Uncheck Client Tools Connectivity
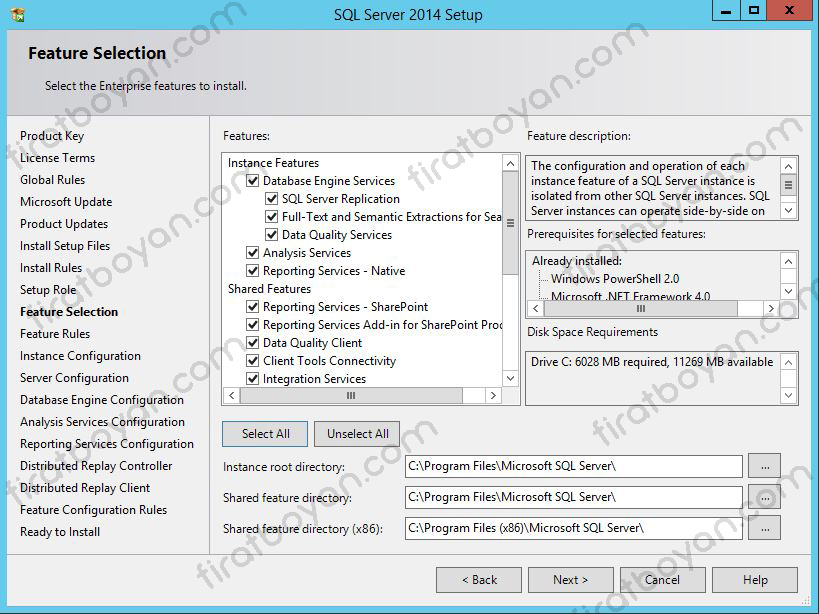Viewport: 819px width, 614px height. [x=253, y=361]
